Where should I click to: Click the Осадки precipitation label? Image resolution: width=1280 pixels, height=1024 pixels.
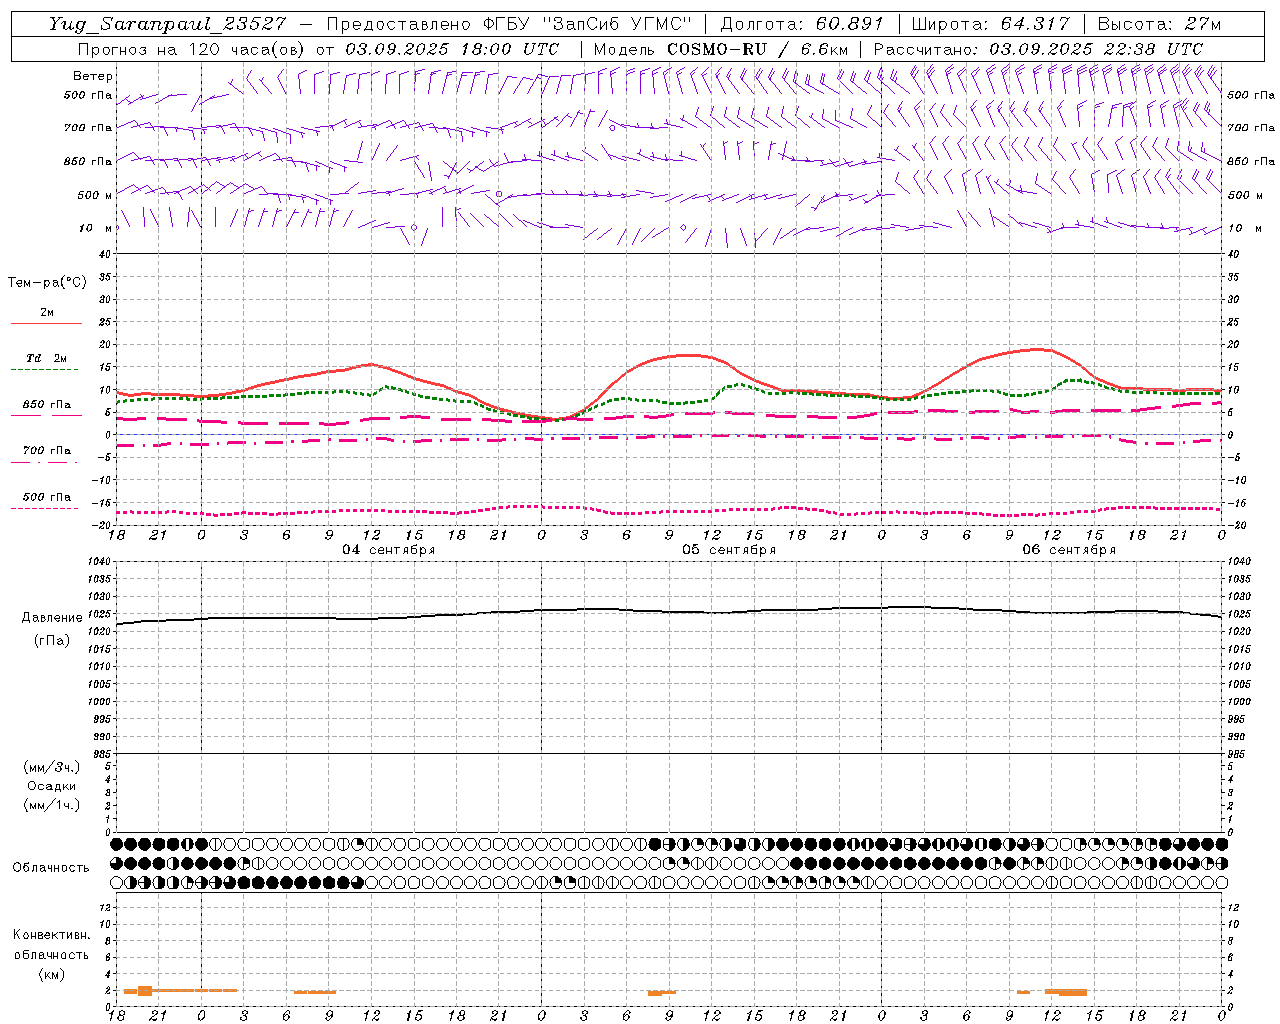52,786
